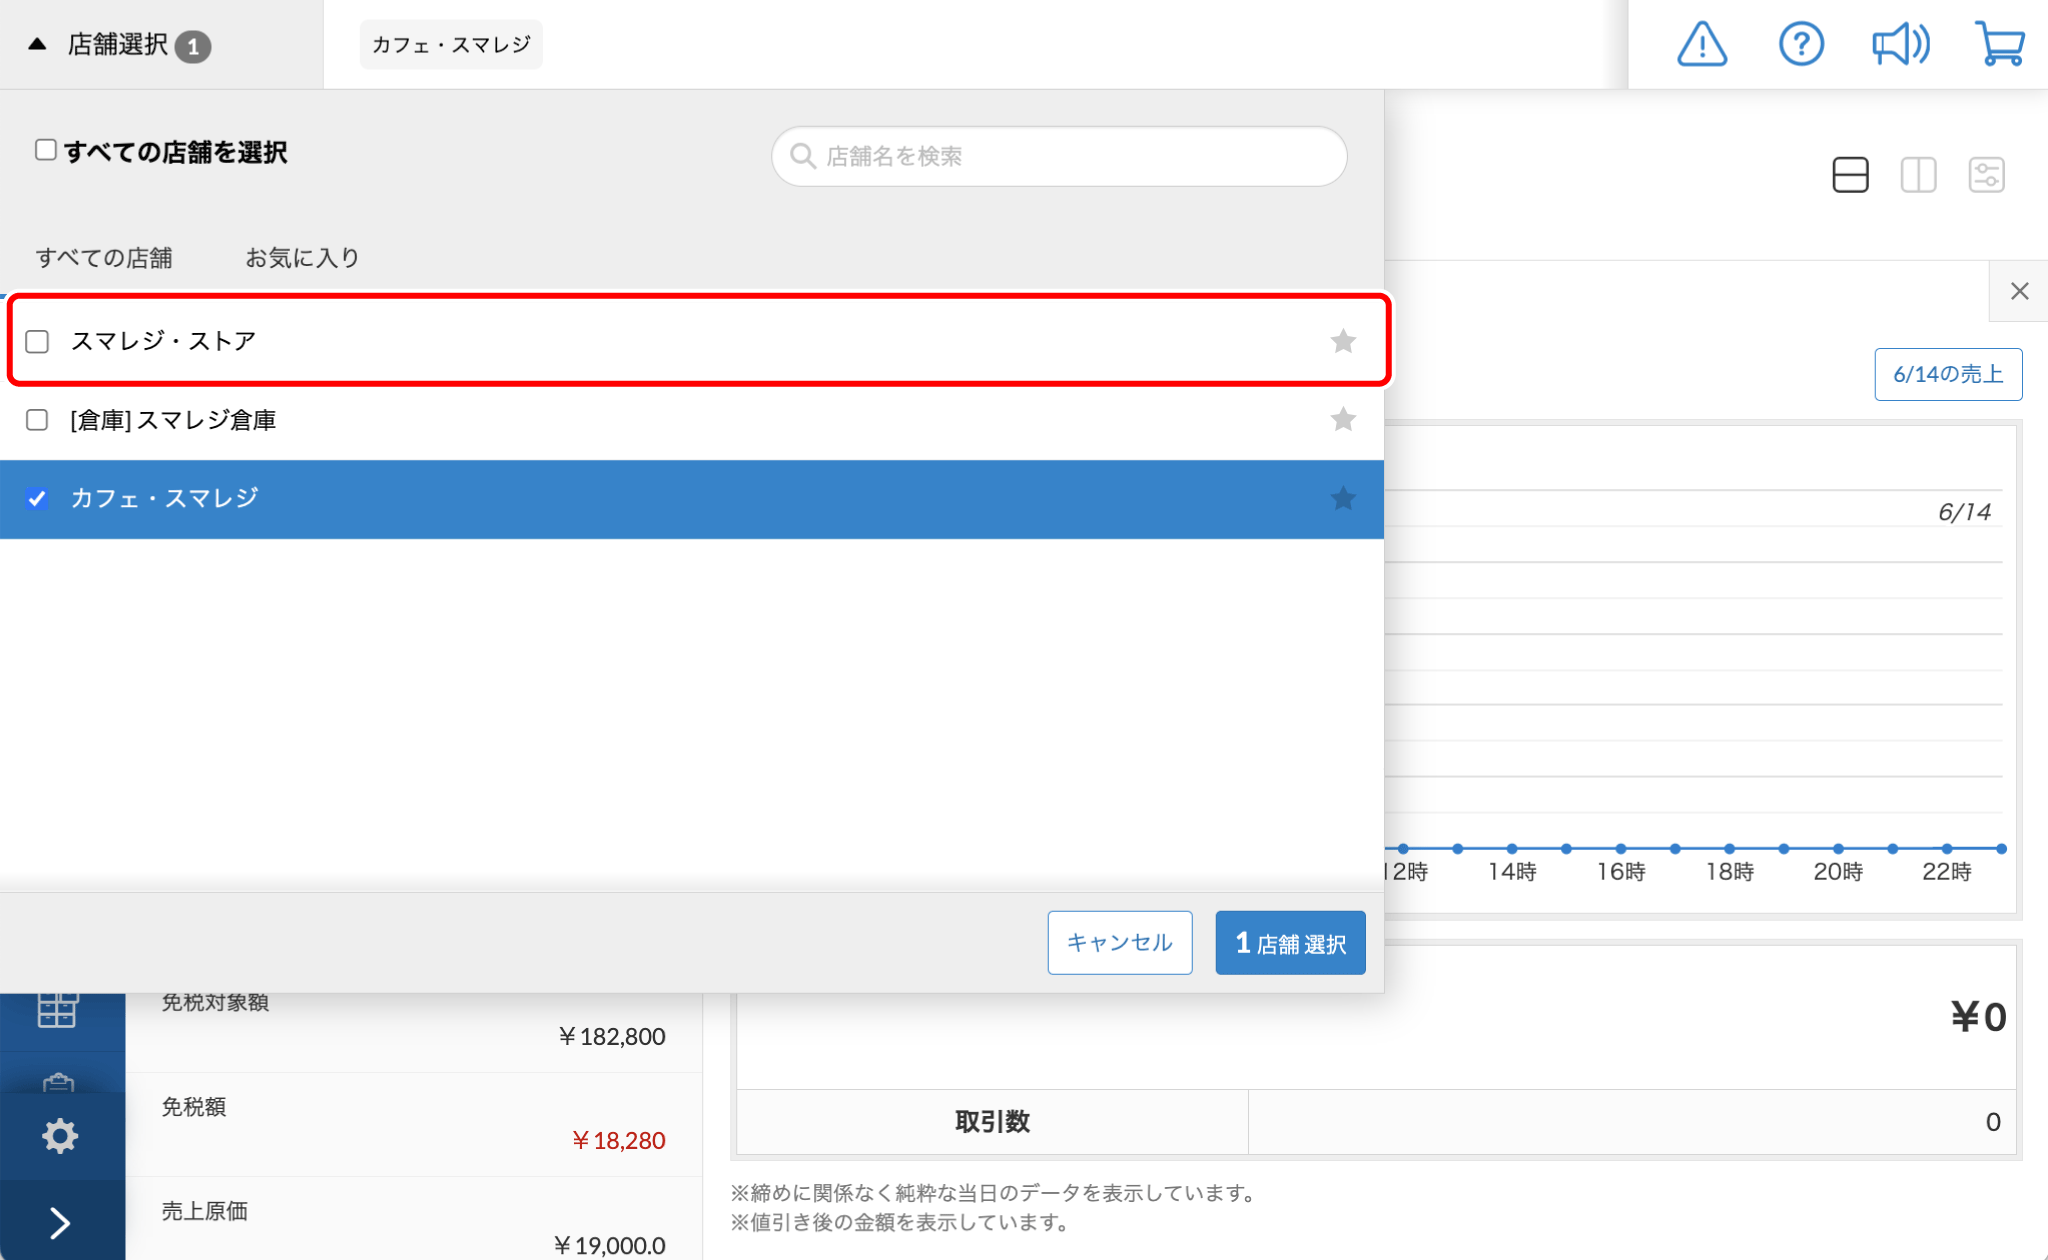Switch to horizontal split layout icon
This screenshot has height=1260, width=2048.
point(1850,175)
